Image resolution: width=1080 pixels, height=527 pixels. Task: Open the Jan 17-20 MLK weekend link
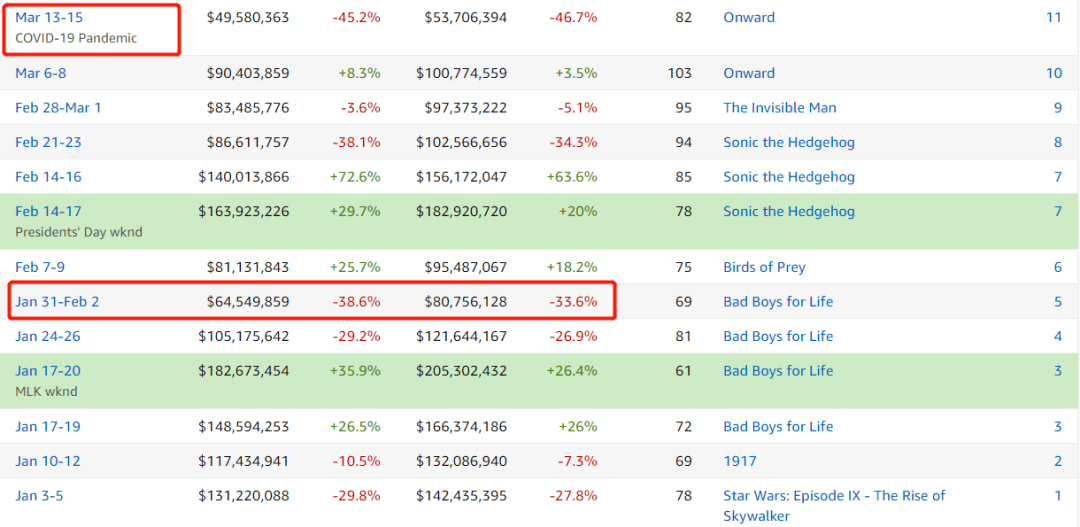[x=48, y=371]
